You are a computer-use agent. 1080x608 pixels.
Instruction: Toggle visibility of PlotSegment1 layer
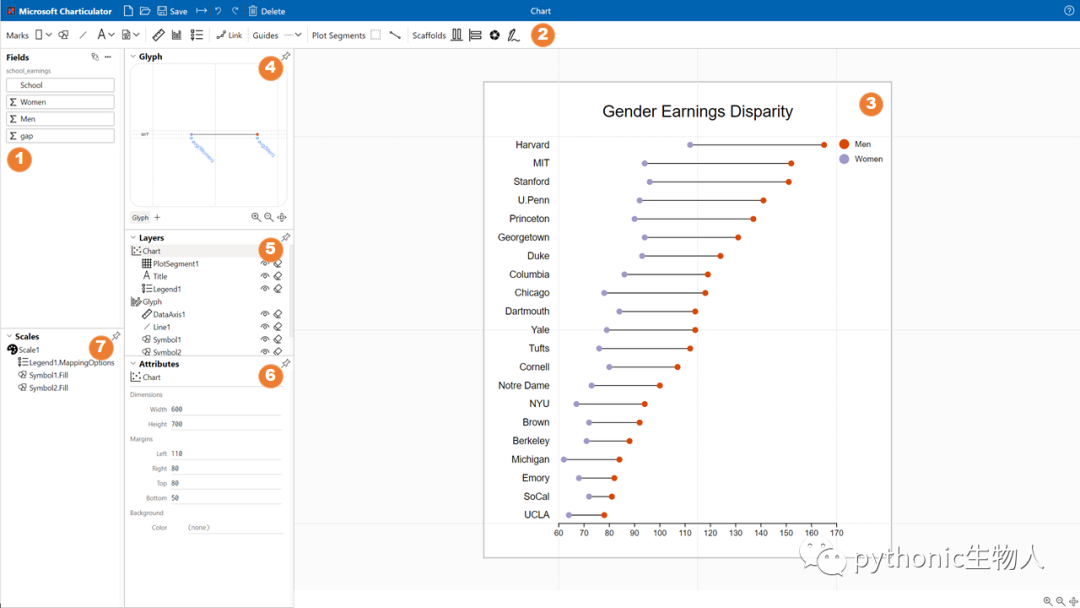(x=264, y=264)
